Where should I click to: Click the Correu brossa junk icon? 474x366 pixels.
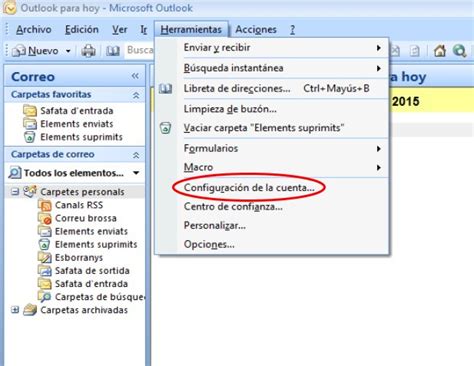point(45,218)
